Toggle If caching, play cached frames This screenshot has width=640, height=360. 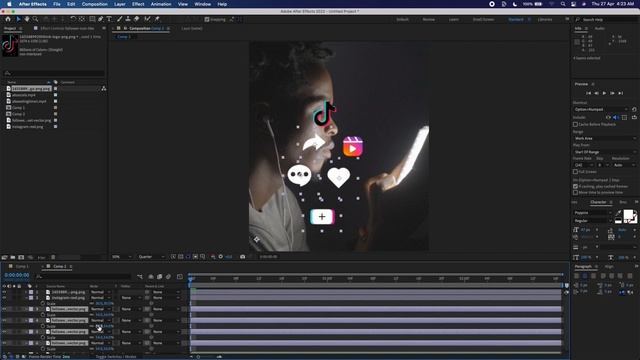tap(576, 186)
